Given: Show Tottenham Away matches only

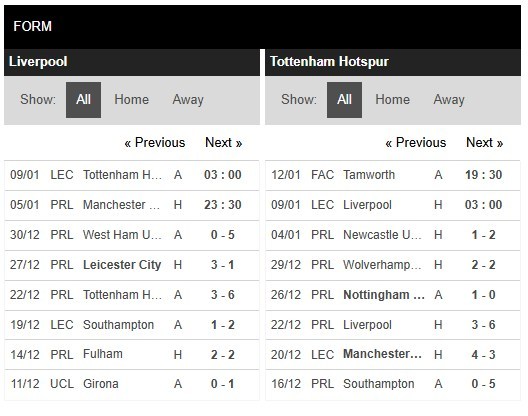Looking at the screenshot, I should [449, 100].
